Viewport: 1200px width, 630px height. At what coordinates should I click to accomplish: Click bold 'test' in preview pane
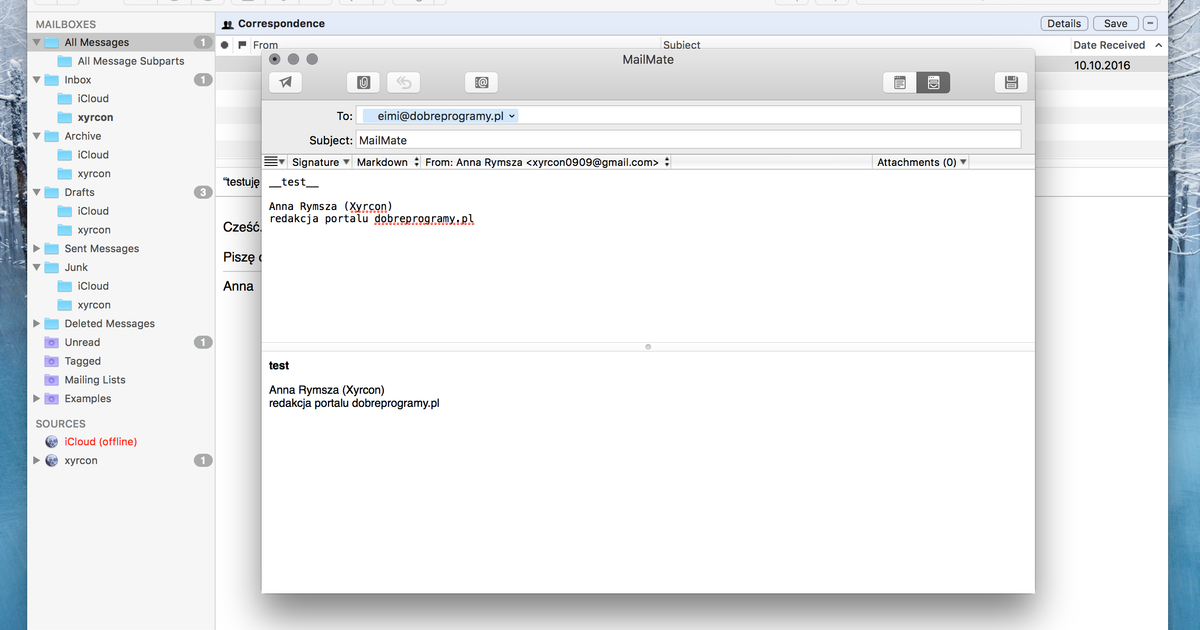279,366
